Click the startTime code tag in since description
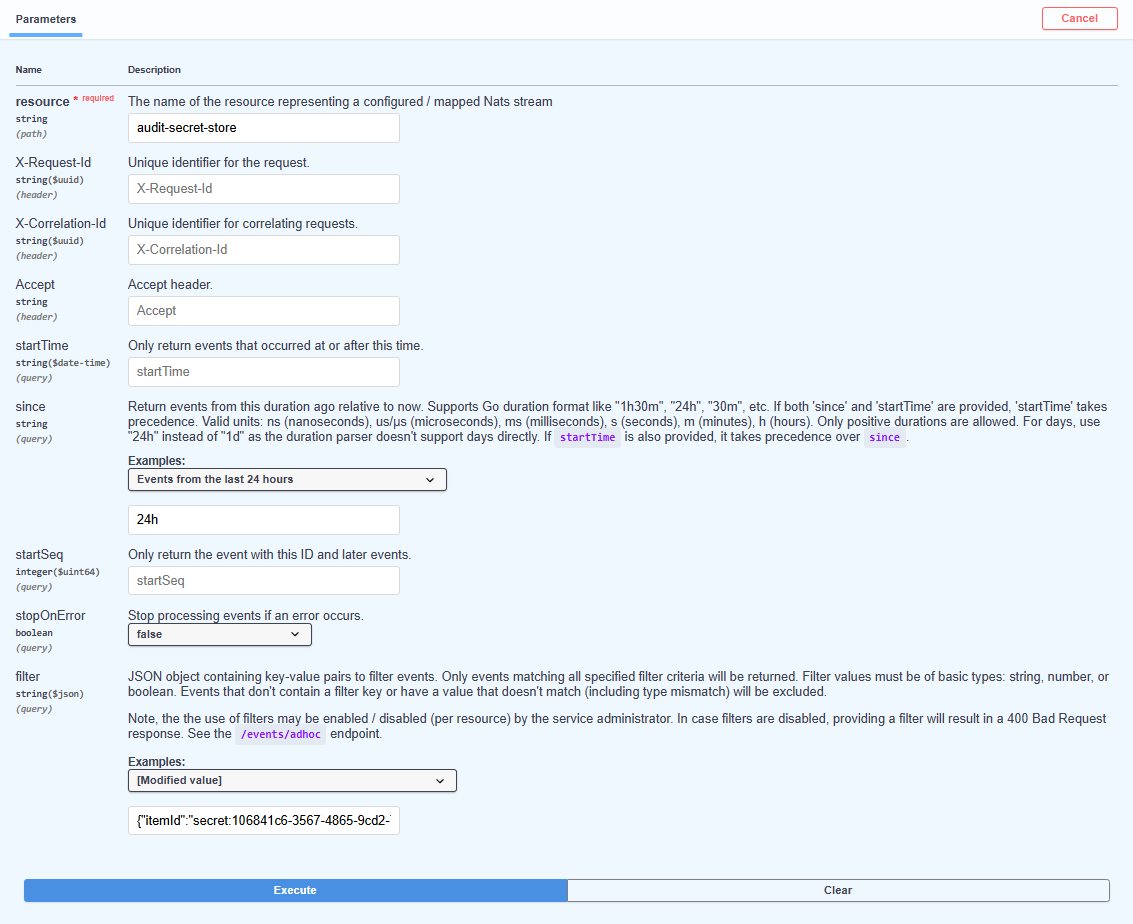The height and width of the screenshot is (924, 1133). coord(587,437)
